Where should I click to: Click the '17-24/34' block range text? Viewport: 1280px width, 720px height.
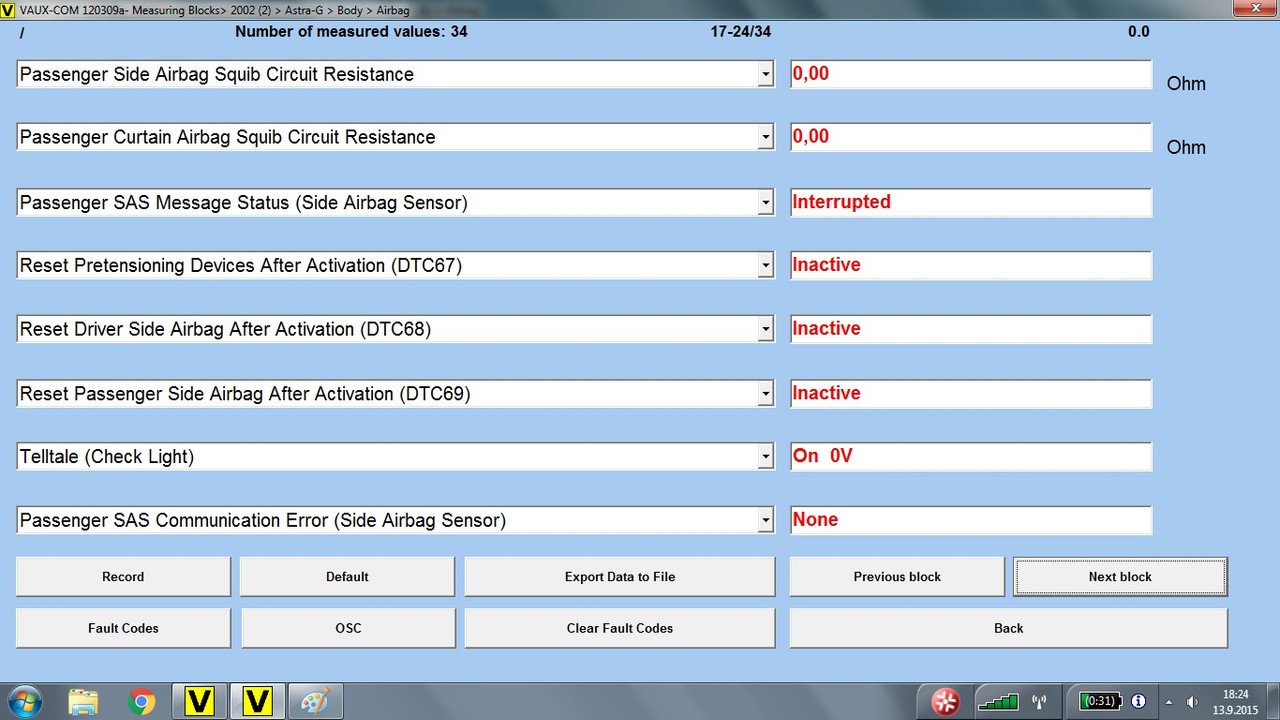(x=741, y=32)
